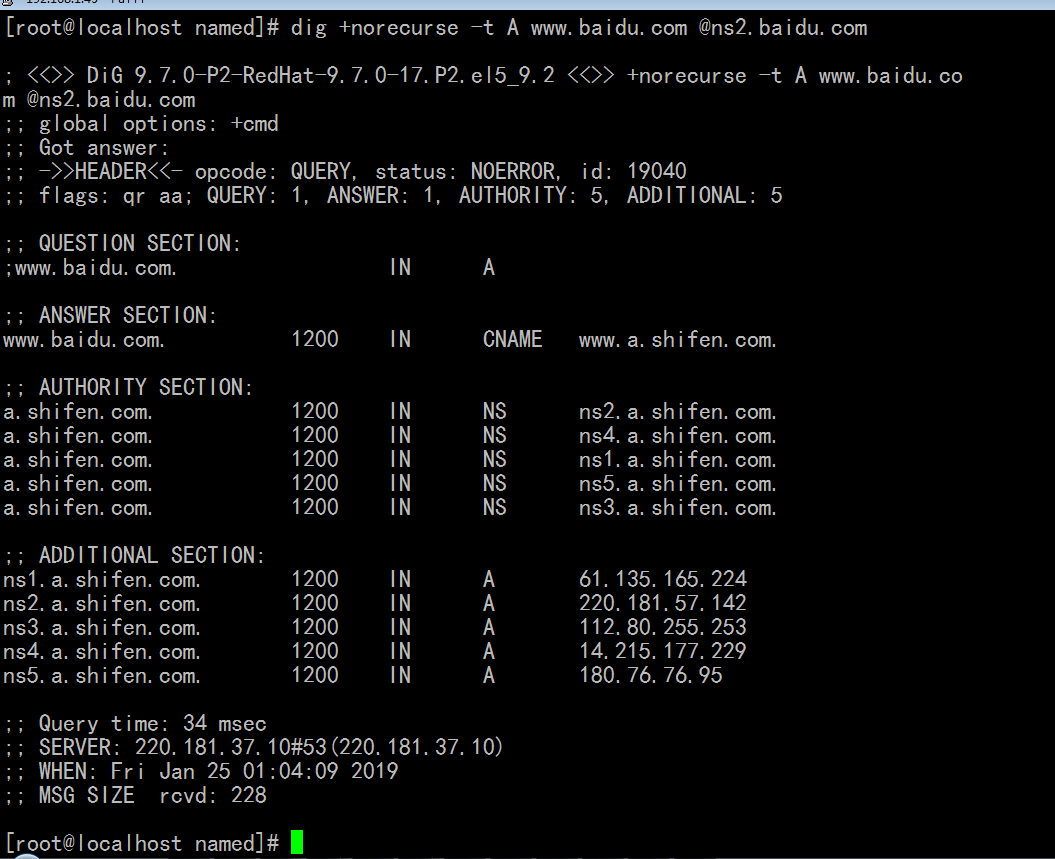The height and width of the screenshot is (859, 1055).
Task: Click the IP address 14.215.177.229
Action: (663, 651)
